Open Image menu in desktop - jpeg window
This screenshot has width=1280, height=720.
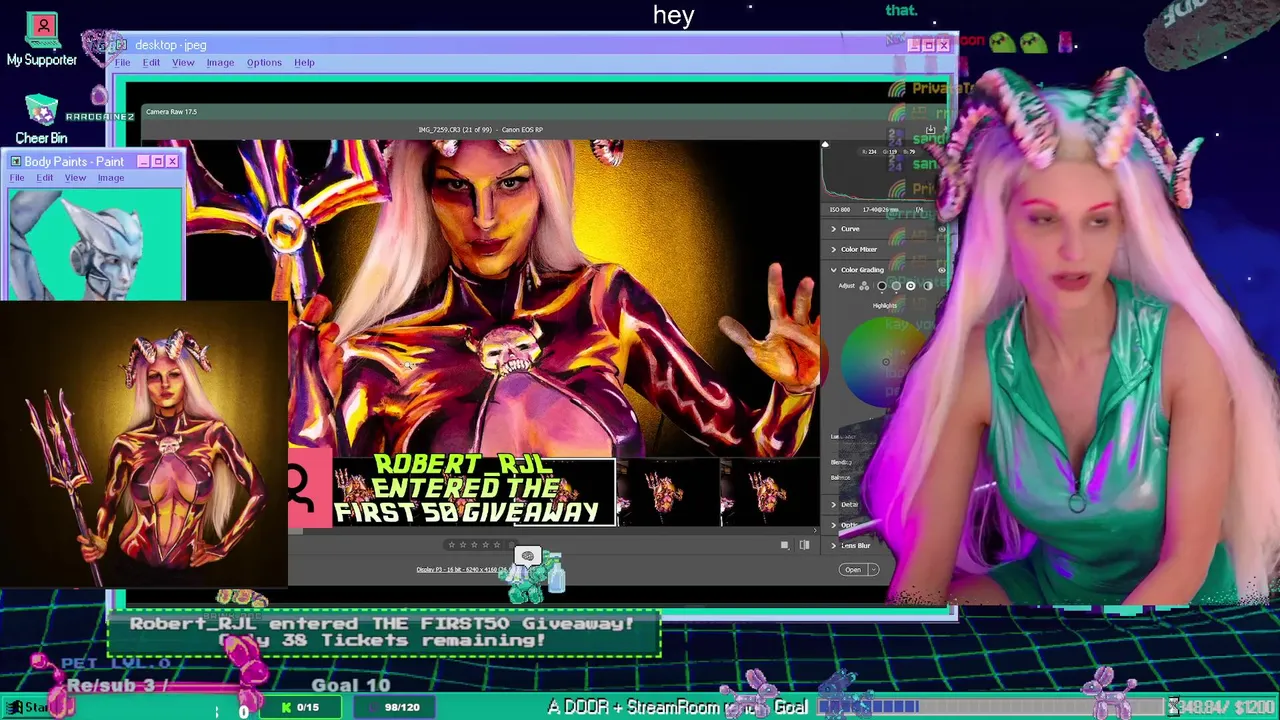[220, 62]
